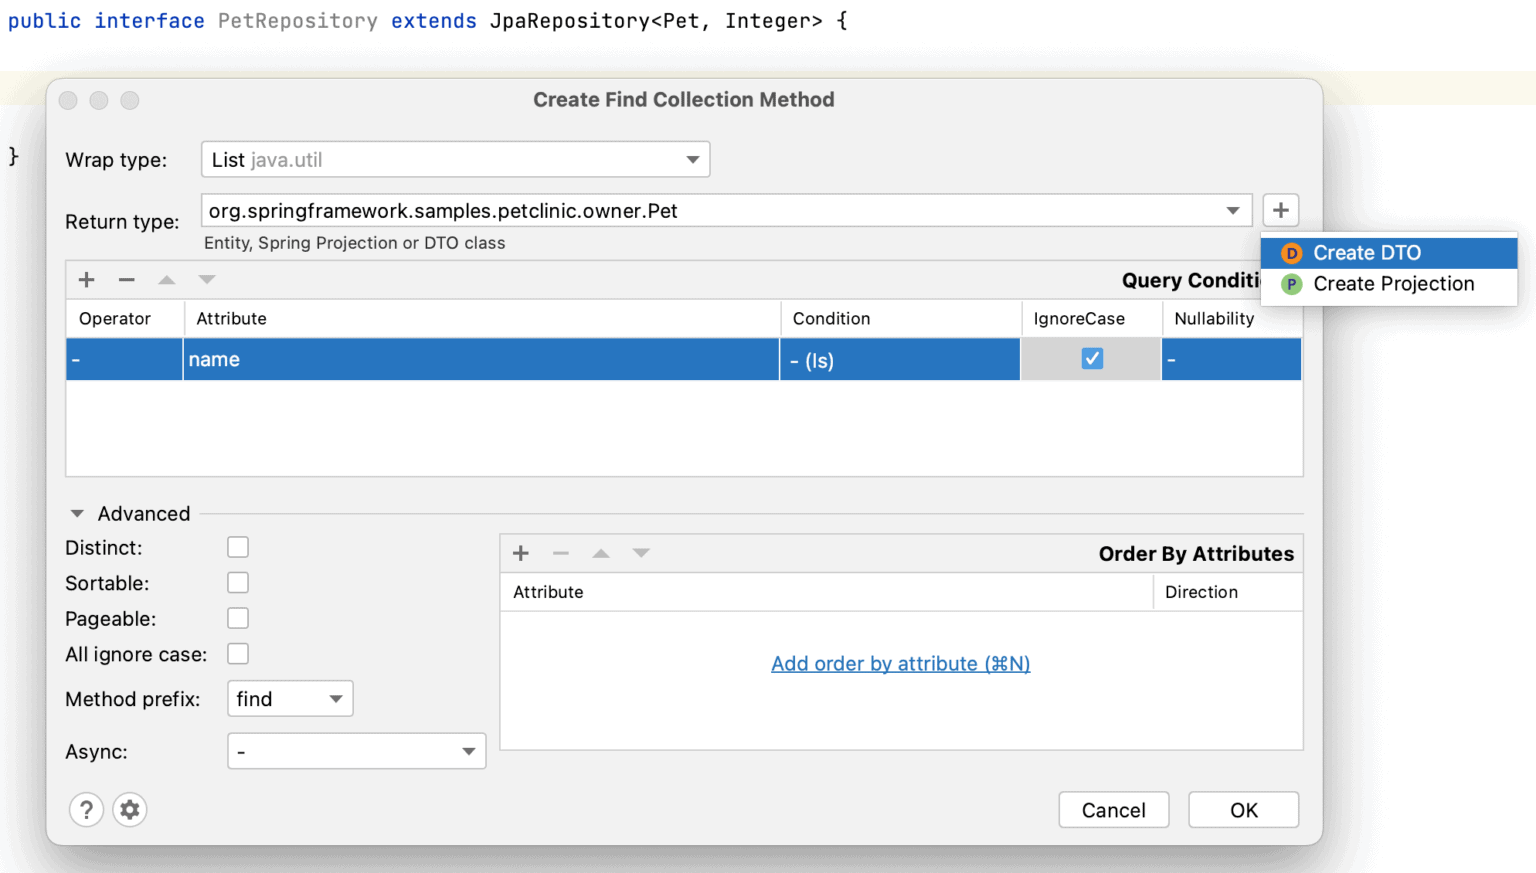This screenshot has height=873, width=1536.
Task: Confirm the dialog with OK
Action: (x=1243, y=810)
